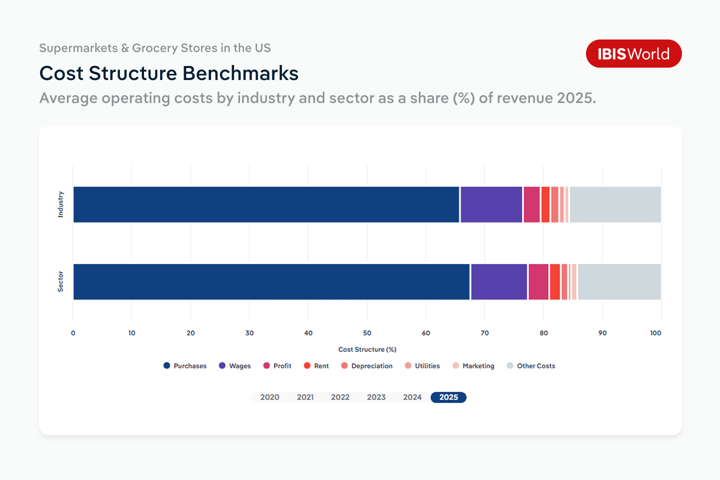Select the Industry Other Costs segment
The width and height of the screenshot is (720, 480).
coord(614,204)
